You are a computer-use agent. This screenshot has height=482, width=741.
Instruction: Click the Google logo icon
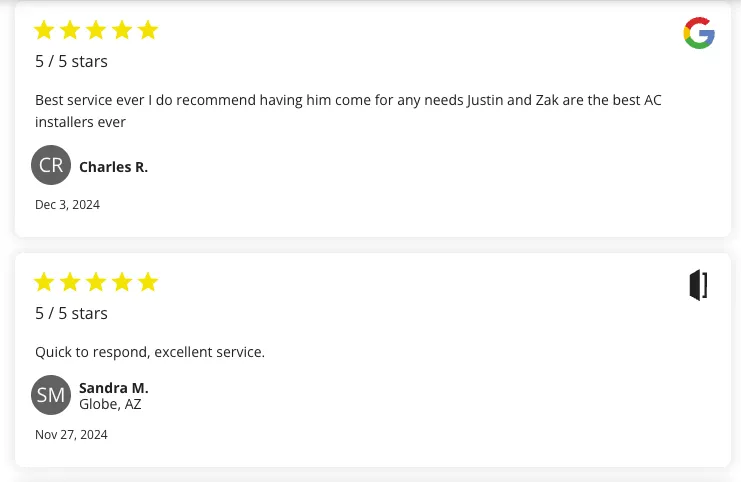(699, 33)
